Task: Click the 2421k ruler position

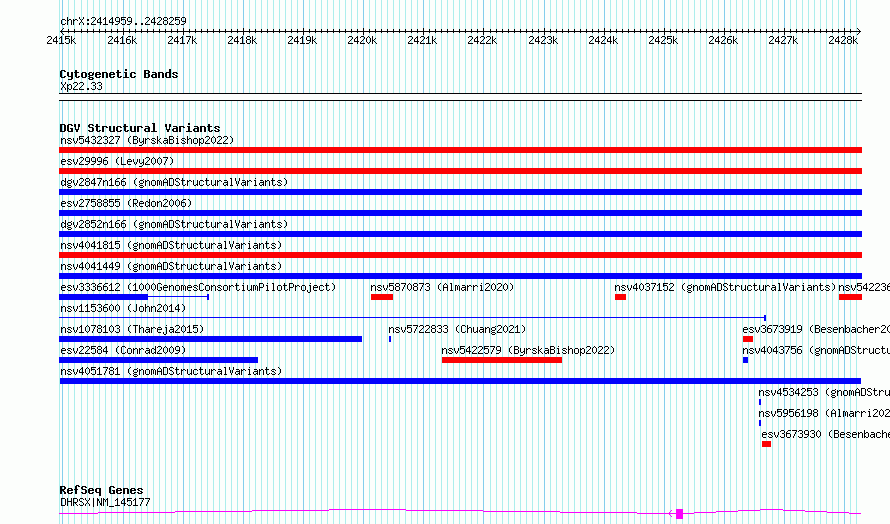Action: click(422, 40)
